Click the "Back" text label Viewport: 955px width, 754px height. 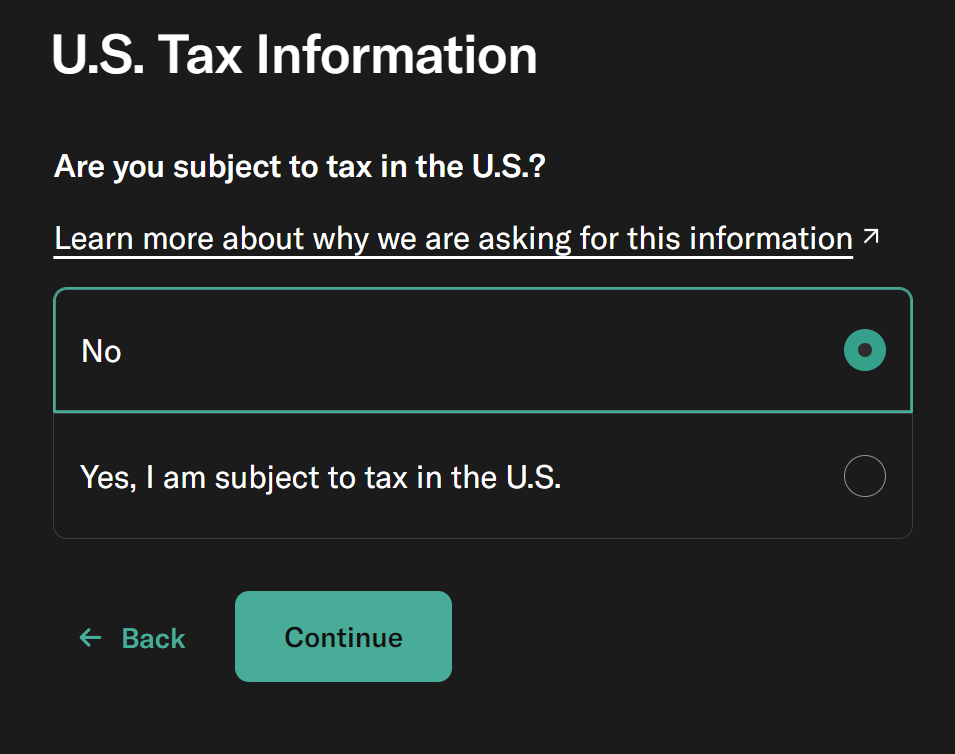[x=153, y=638]
